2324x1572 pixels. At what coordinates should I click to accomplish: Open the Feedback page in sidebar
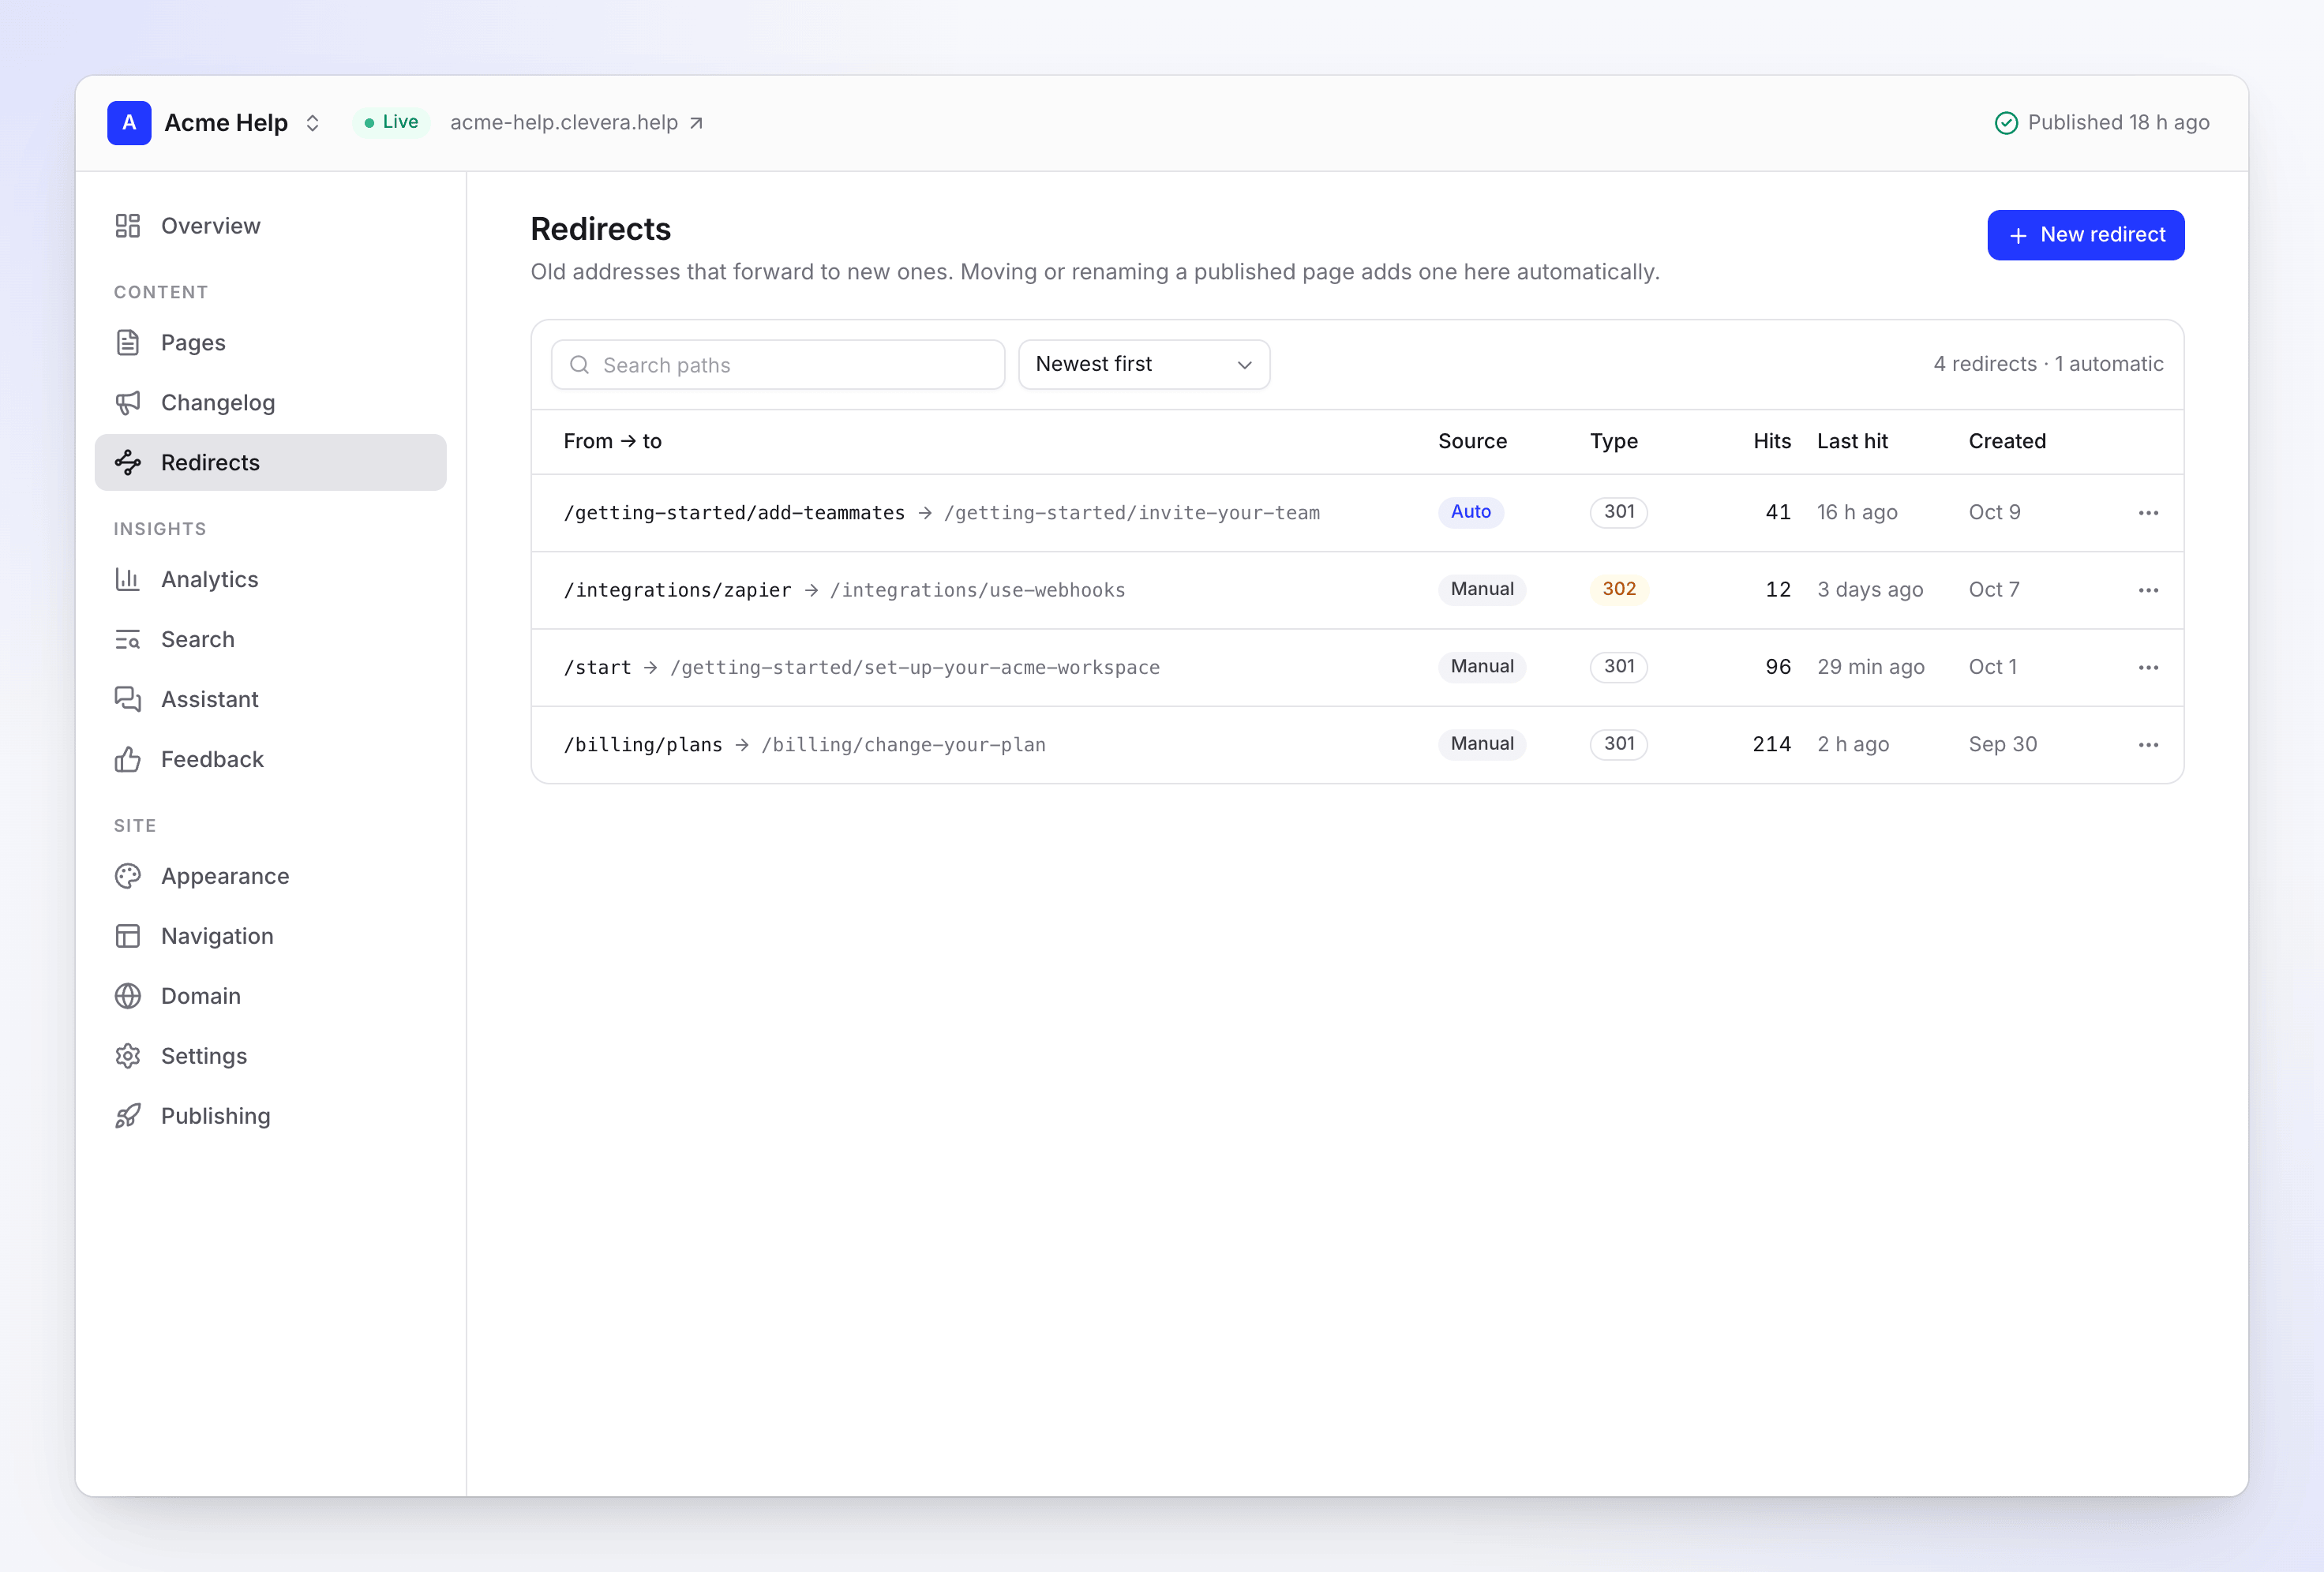(x=270, y=759)
